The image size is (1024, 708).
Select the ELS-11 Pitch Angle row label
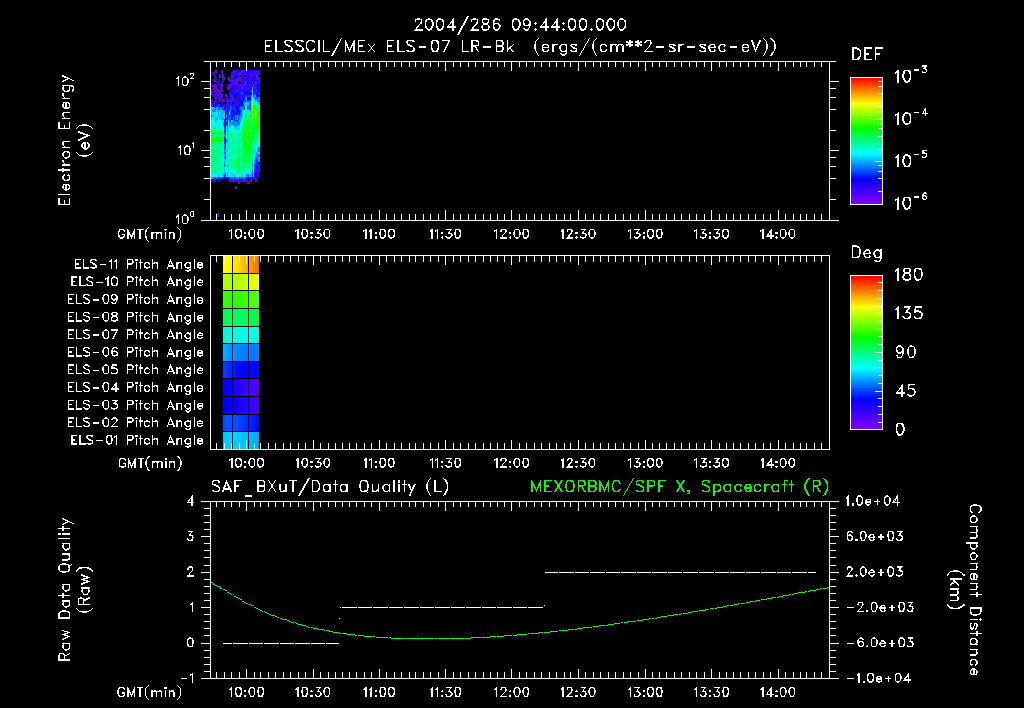[138, 265]
